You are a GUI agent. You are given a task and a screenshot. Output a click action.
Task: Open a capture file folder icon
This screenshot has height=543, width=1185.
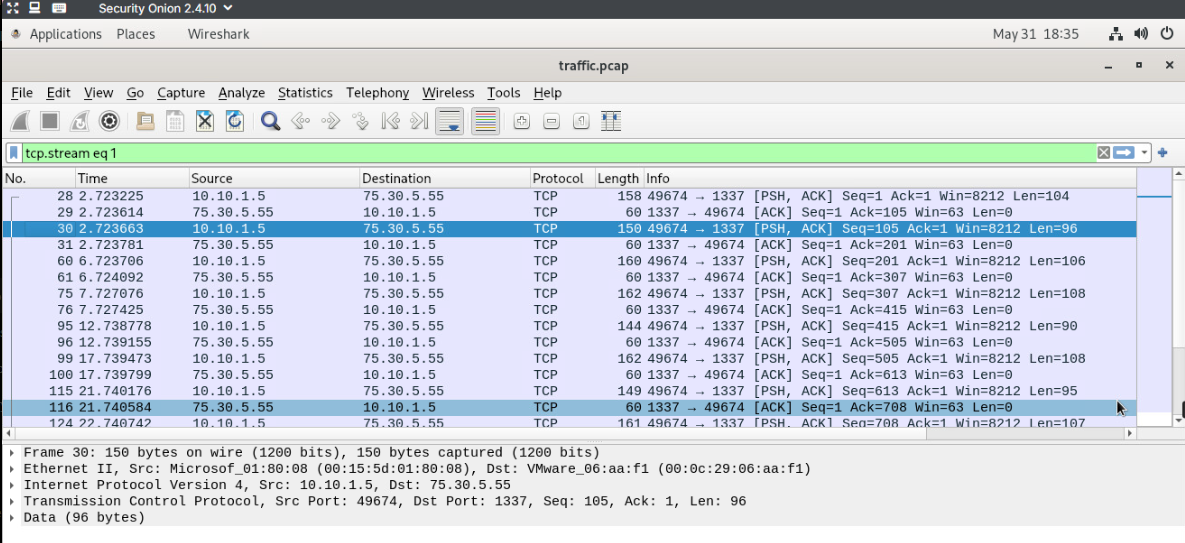coord(145,121)
